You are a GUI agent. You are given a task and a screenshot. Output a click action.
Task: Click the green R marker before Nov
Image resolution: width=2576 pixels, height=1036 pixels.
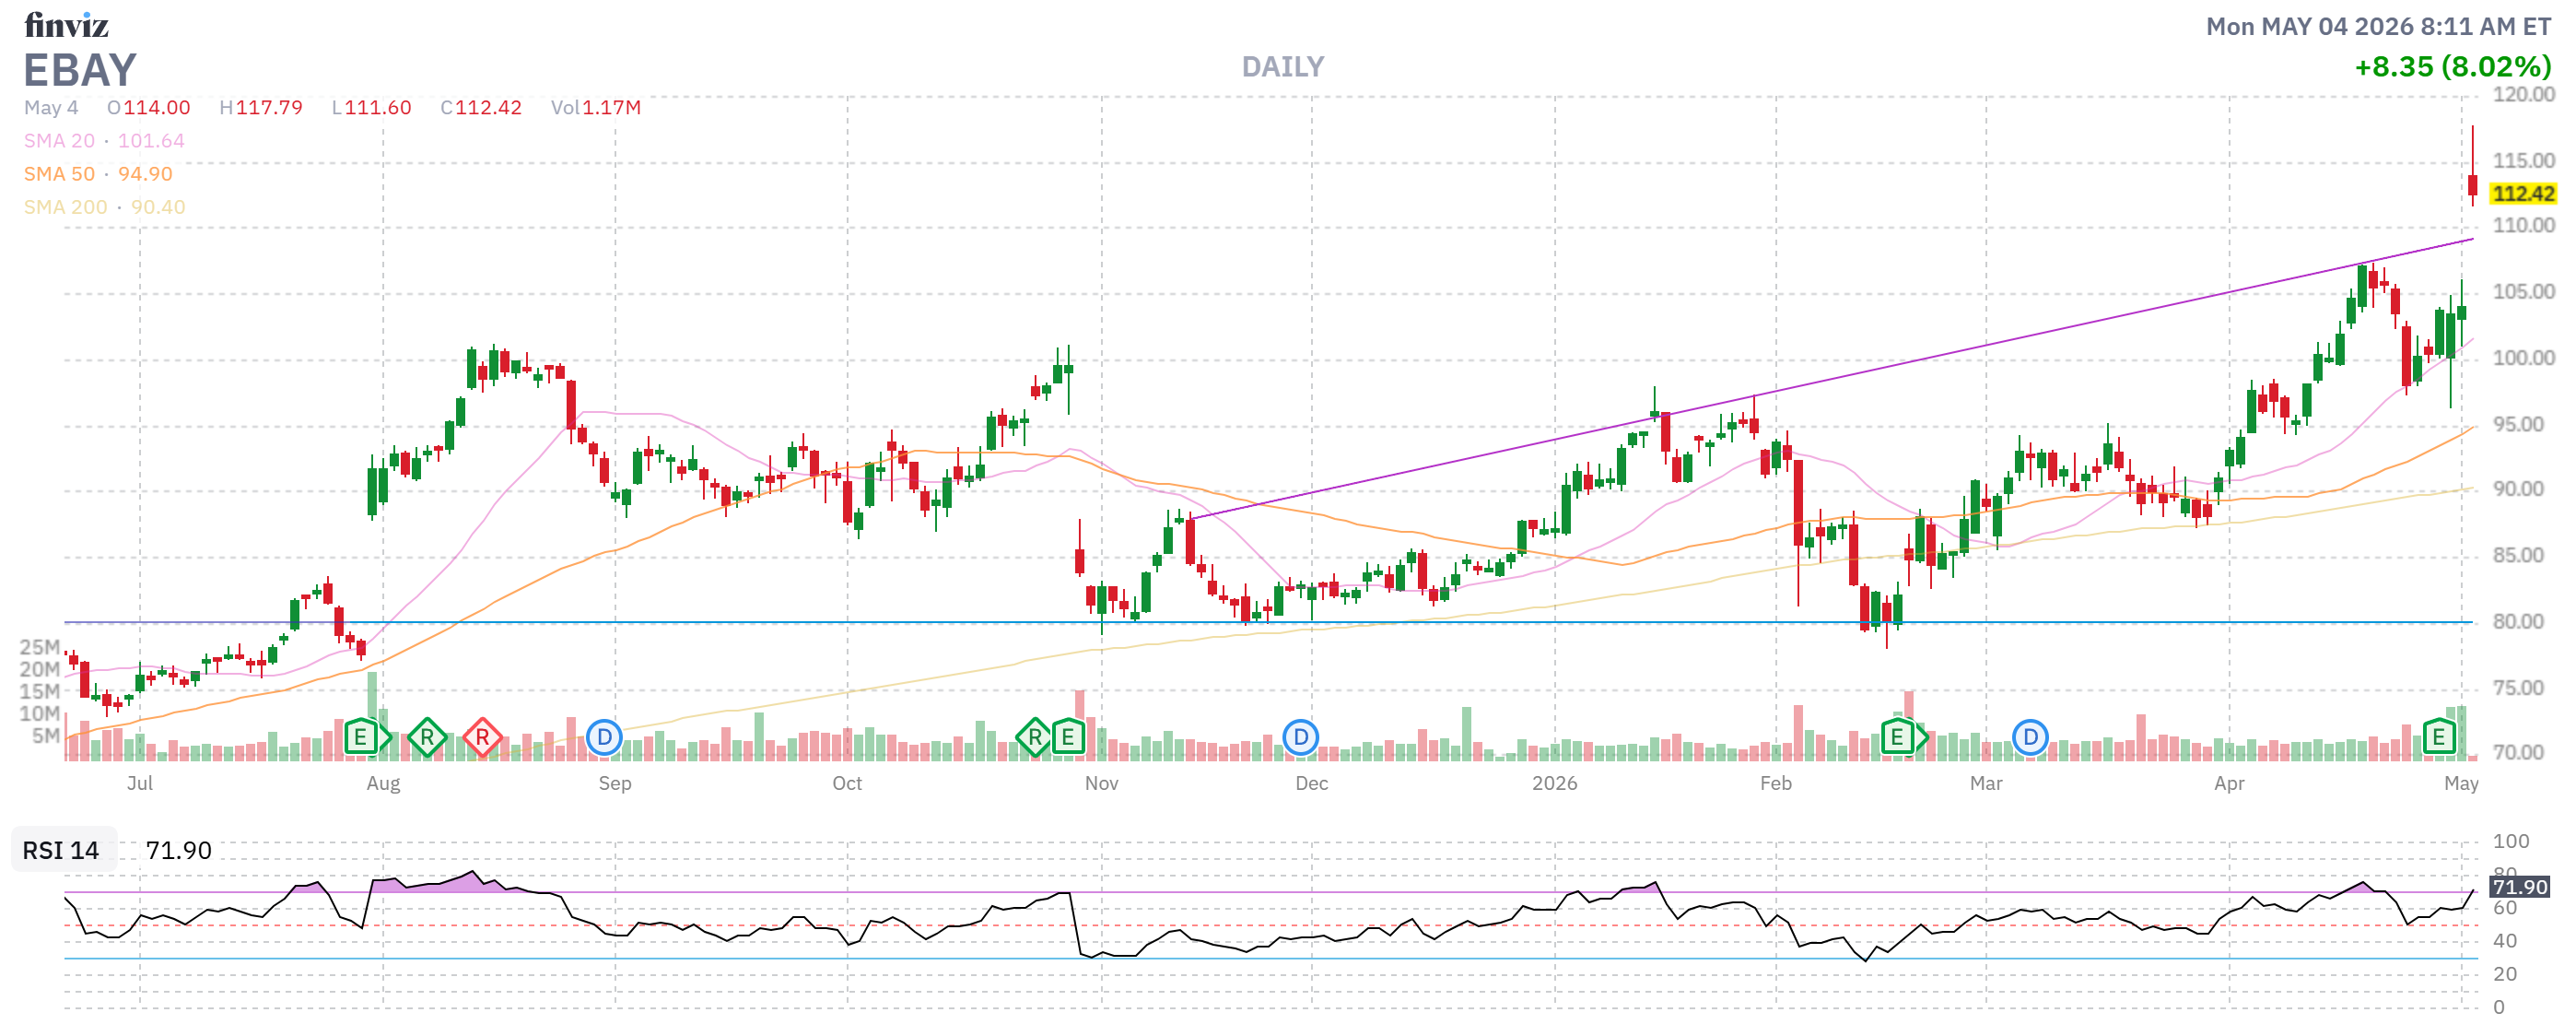(1034, 738)
